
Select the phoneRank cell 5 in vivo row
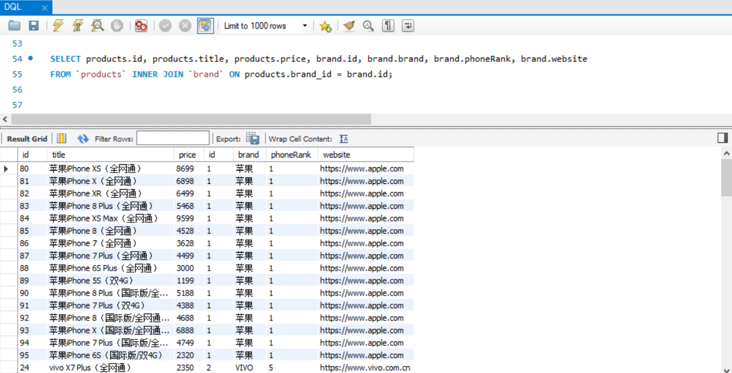point(292,368)
